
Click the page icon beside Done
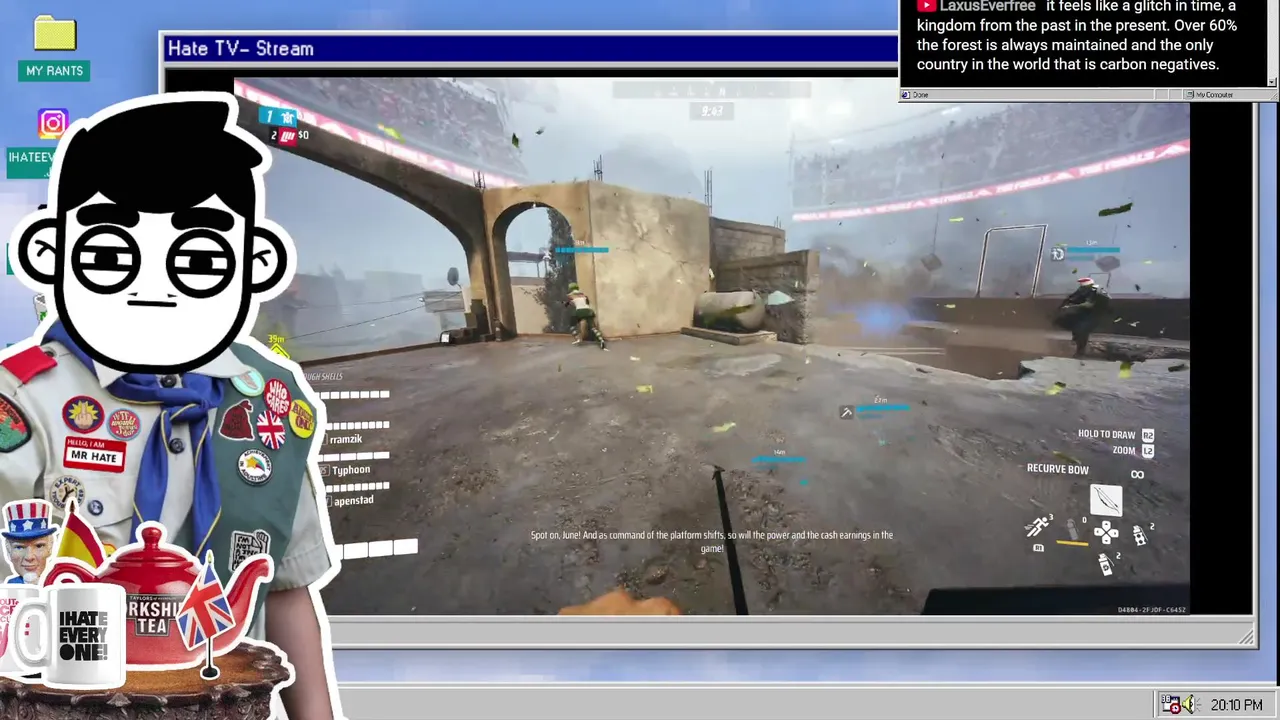[906, 95]
